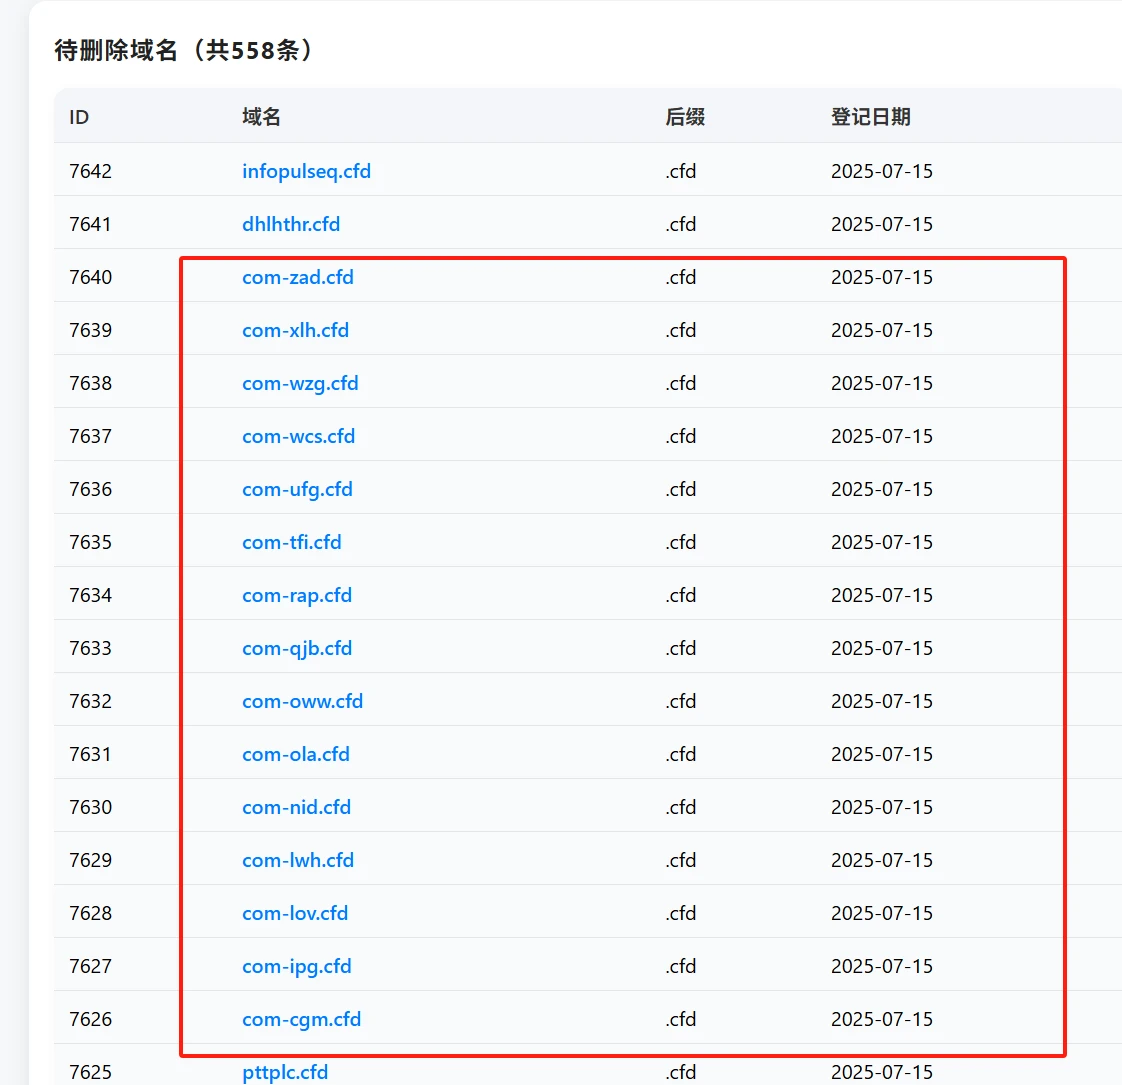Select the com-wzg.cfd domain
1122x1085 pixels.
[300, 383]
